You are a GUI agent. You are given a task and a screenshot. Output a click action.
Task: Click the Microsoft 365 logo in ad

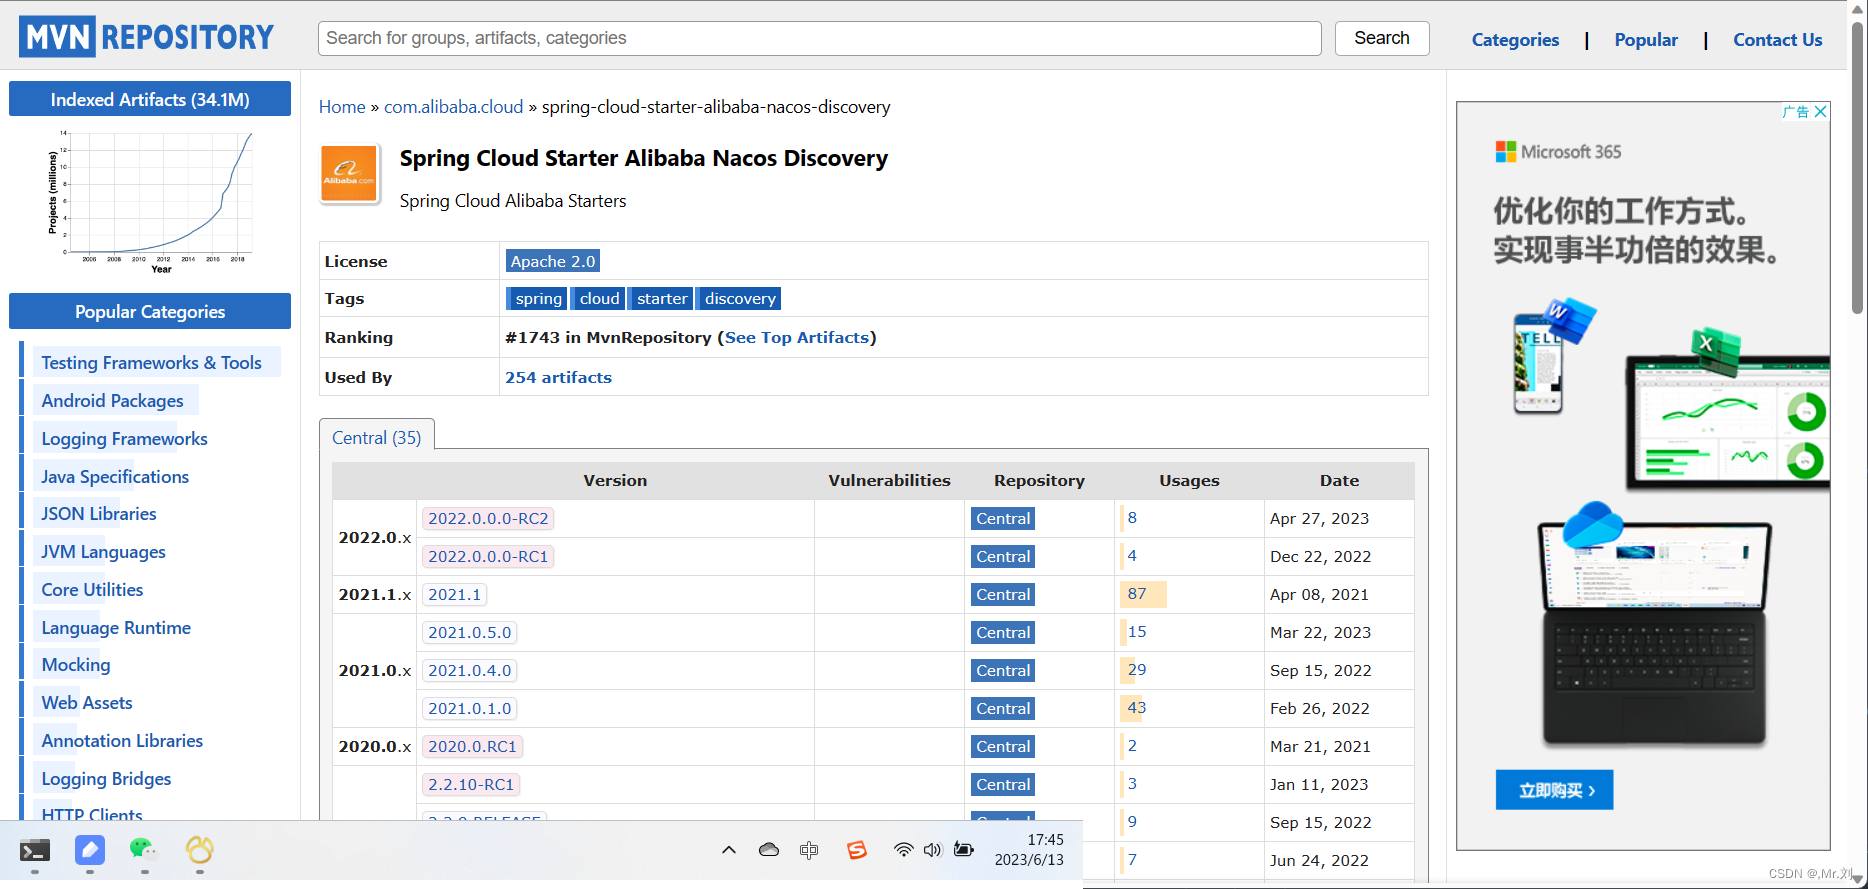tap(1558, 152)
